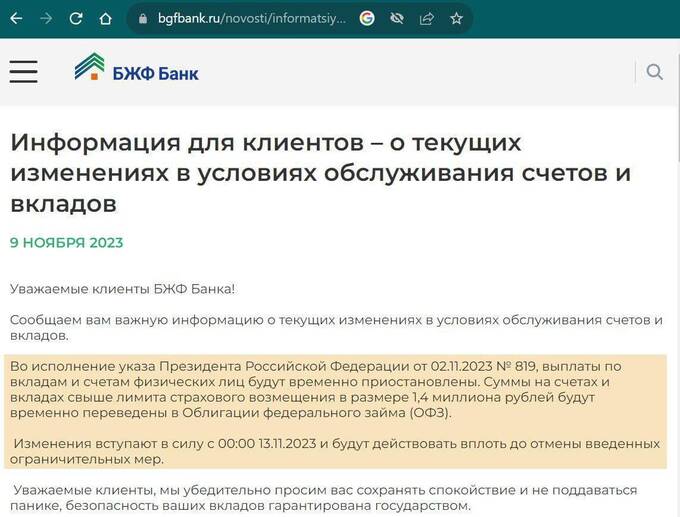Open the hamburger site menu

point(23,72)
